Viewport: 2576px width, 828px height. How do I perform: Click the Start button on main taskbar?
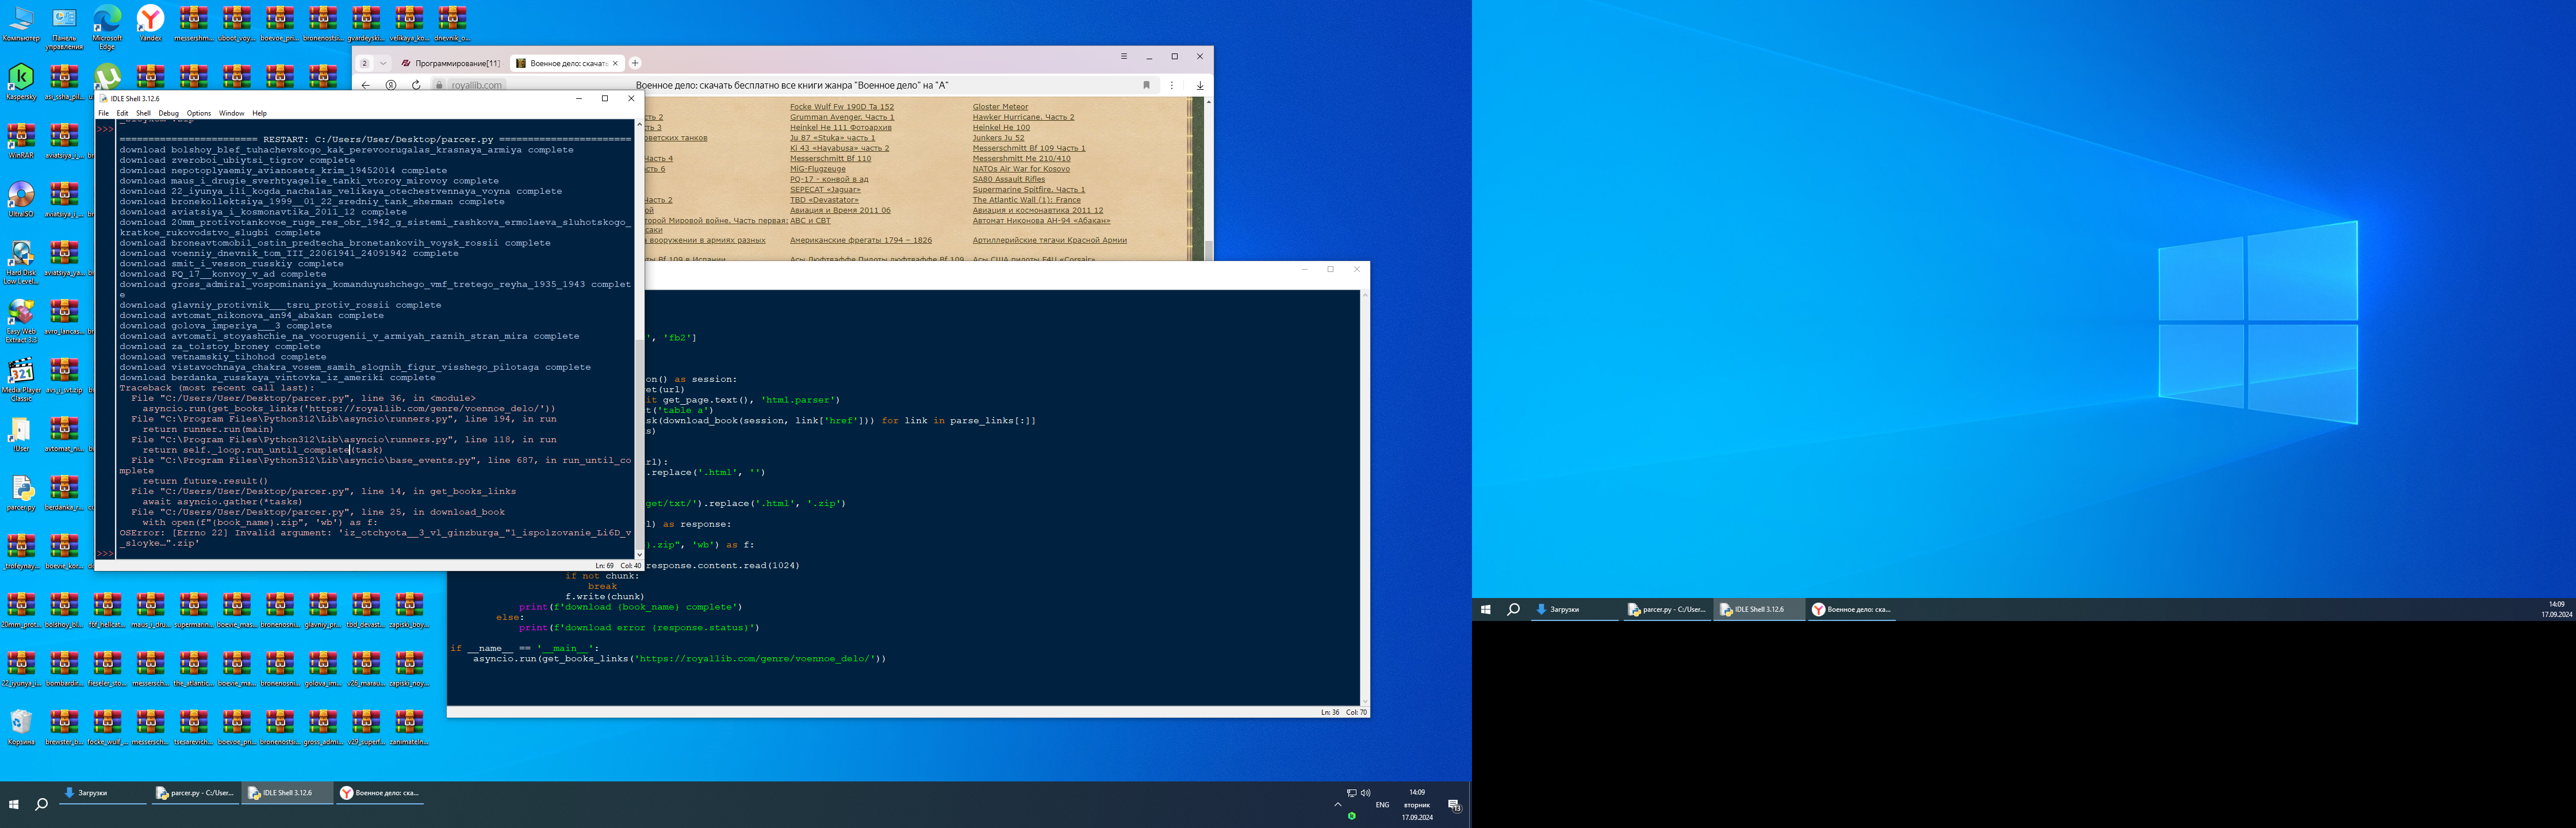(x=14, y=804)
